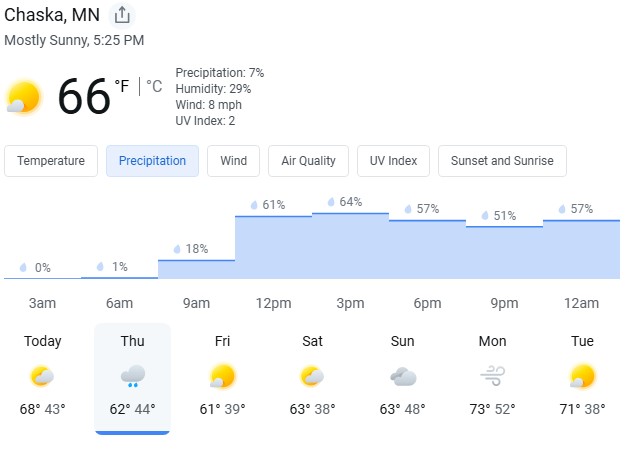631x450 pixels.
Task: Select Today's partly cloudy forecast icon
Action: 42,376
